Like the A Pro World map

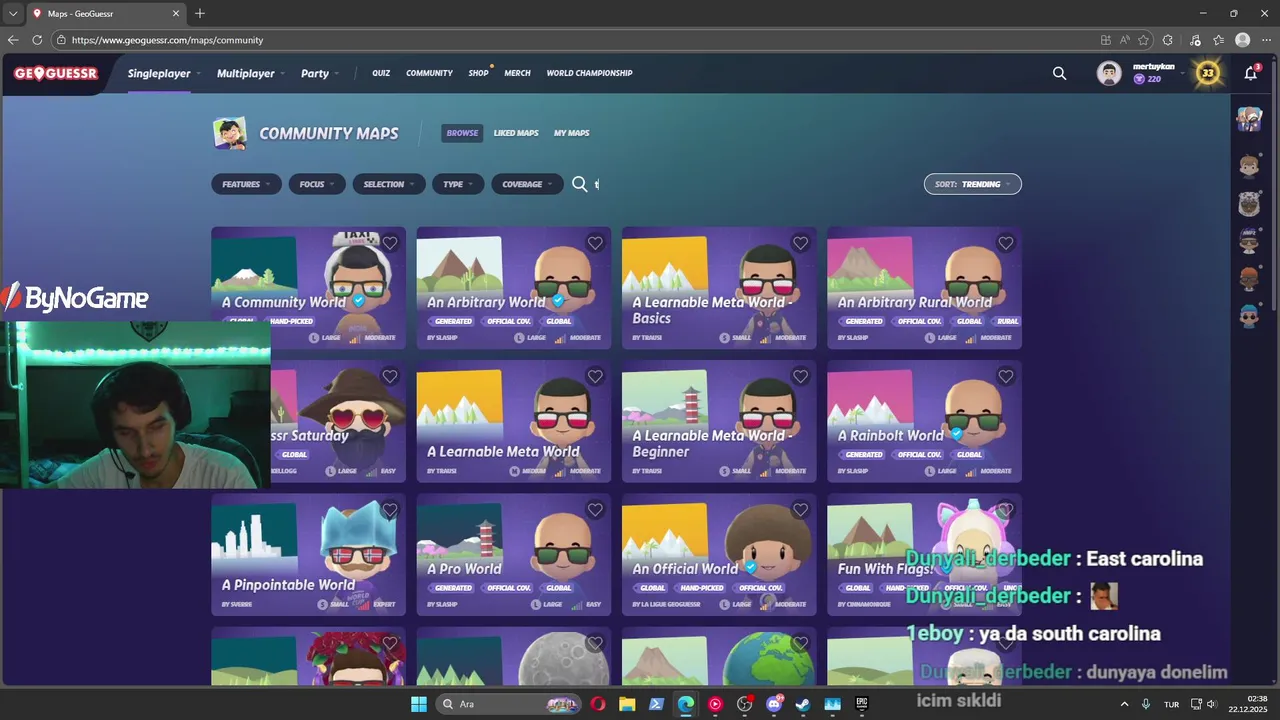point(595,510)
